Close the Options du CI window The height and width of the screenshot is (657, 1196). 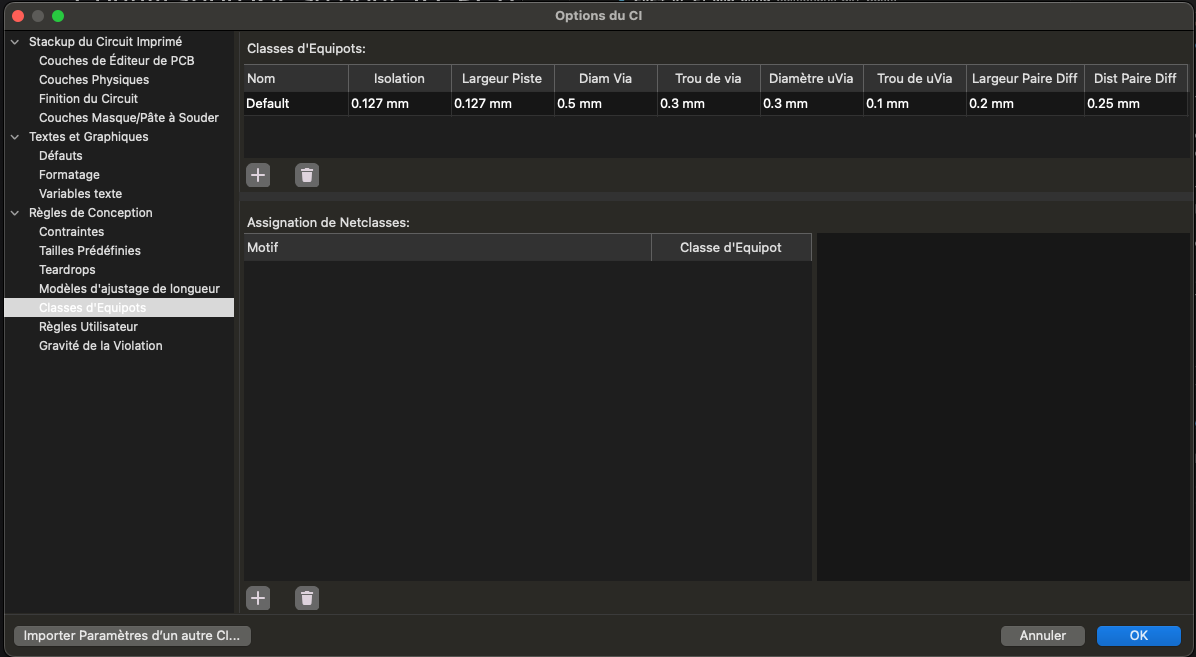click(x=18, y=16)
